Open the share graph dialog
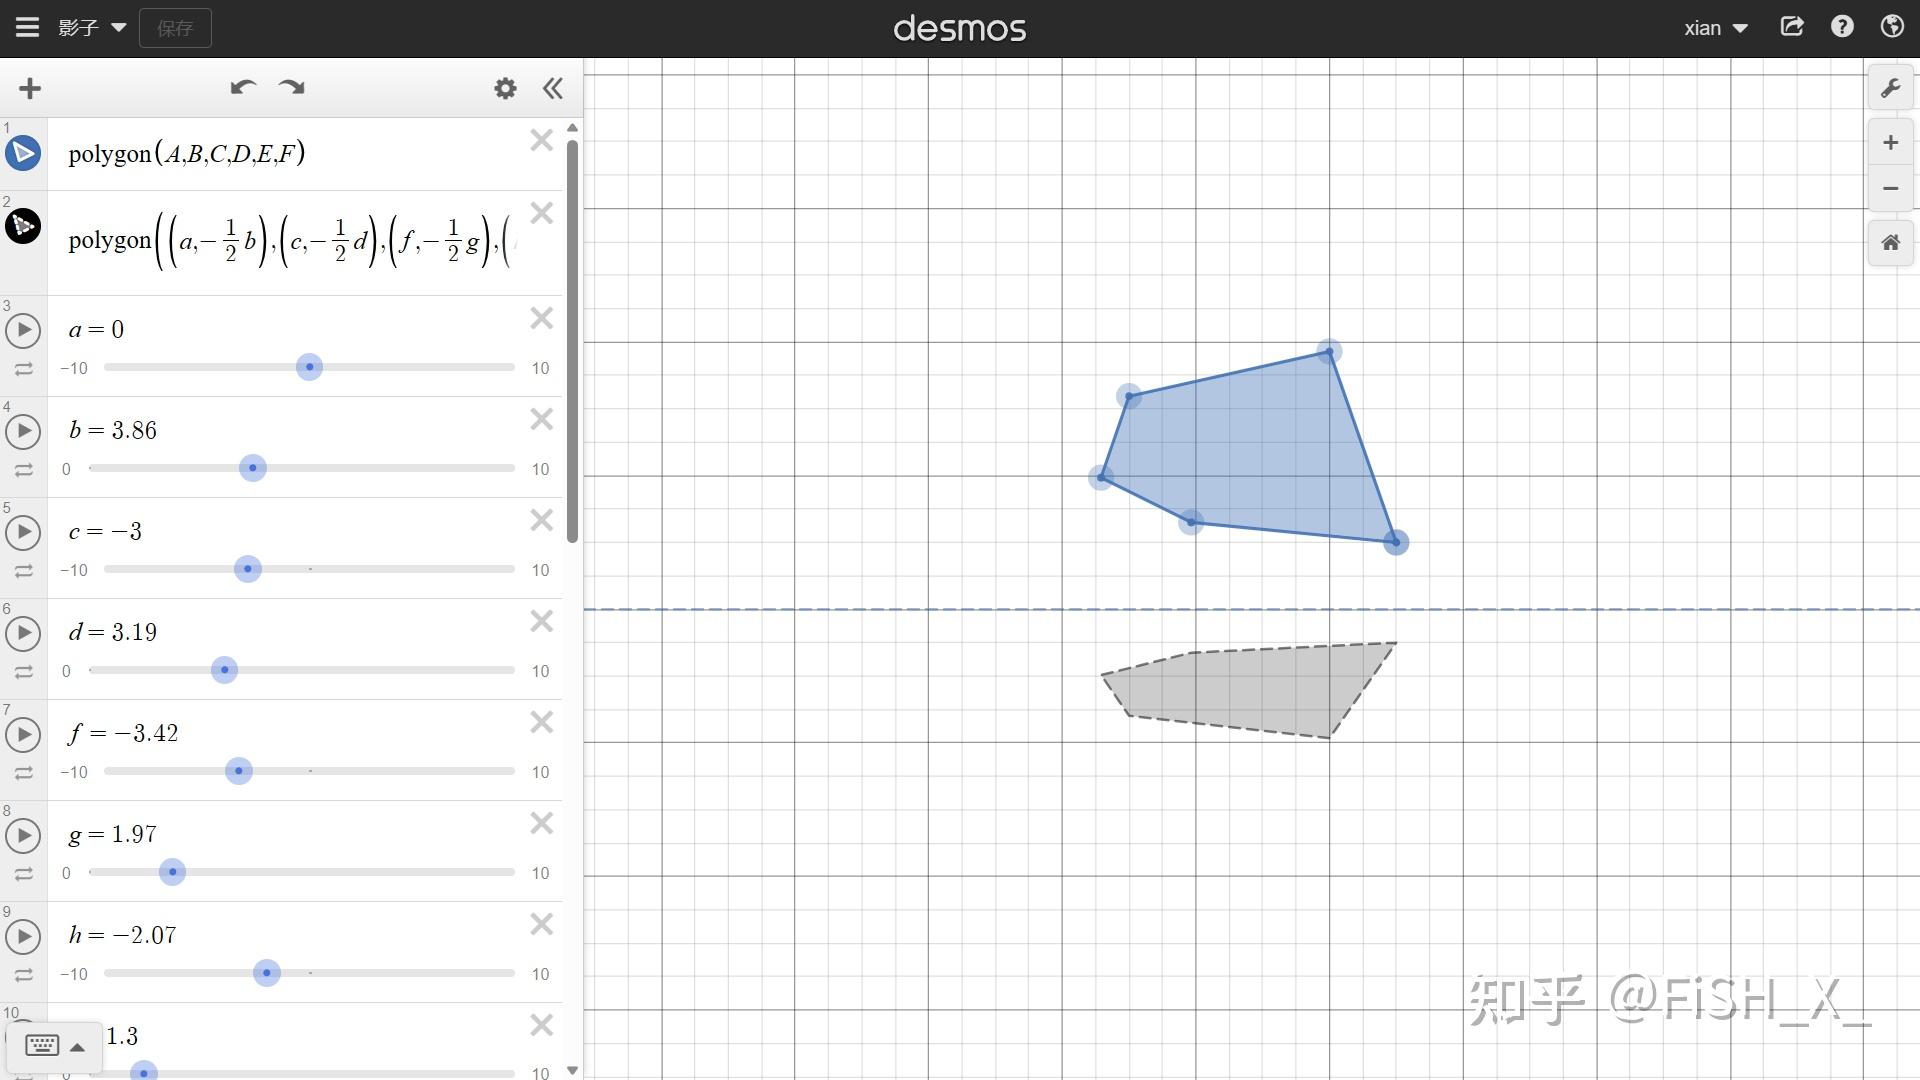Screen dimensions: 1920x1080 point(1791,27)
